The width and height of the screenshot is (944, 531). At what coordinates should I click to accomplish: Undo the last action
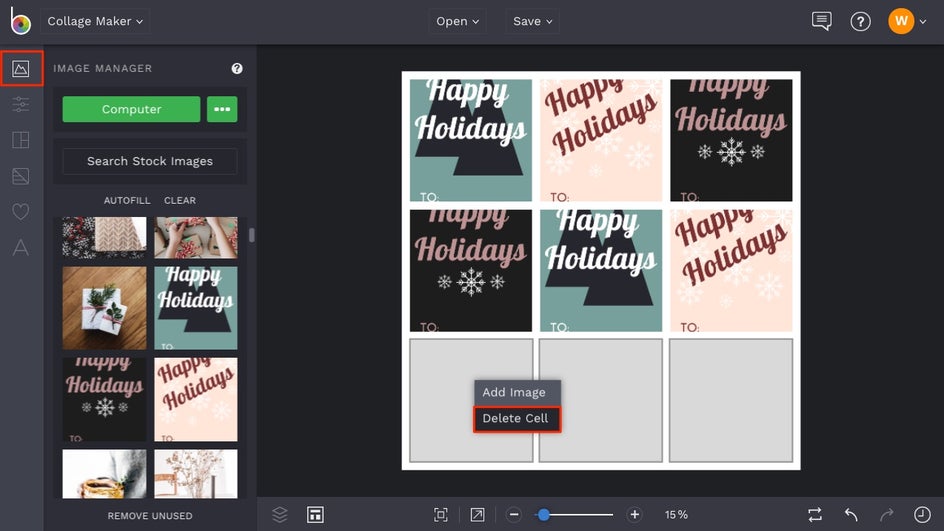(851, 514)
